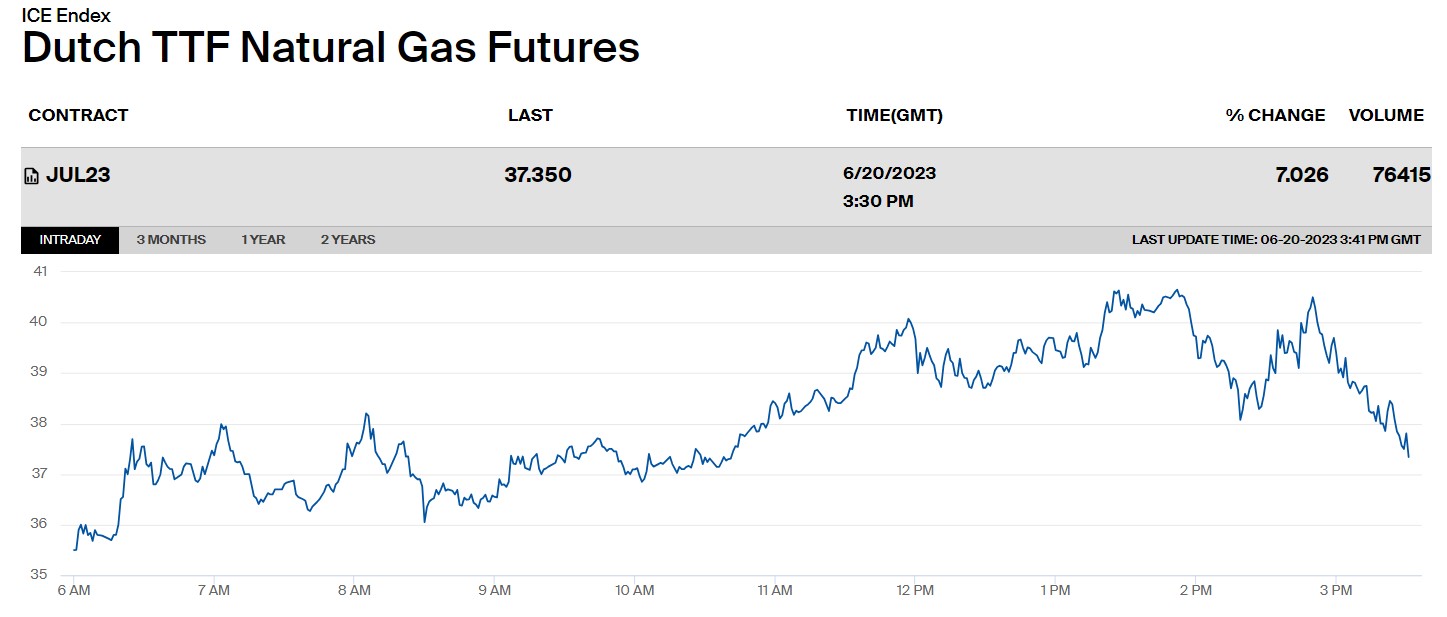Click the 3 PM marker on time axis

point(1337,590)
